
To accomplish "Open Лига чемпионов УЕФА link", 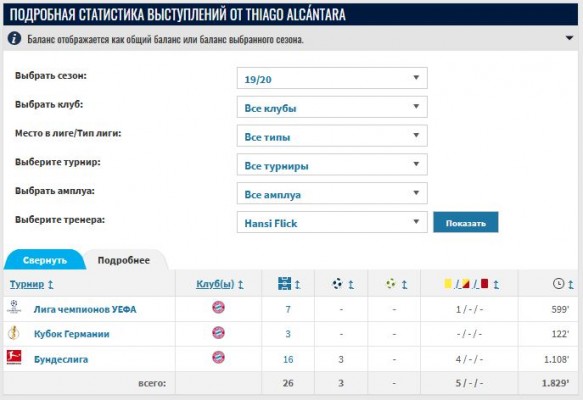I will [85, 309].
